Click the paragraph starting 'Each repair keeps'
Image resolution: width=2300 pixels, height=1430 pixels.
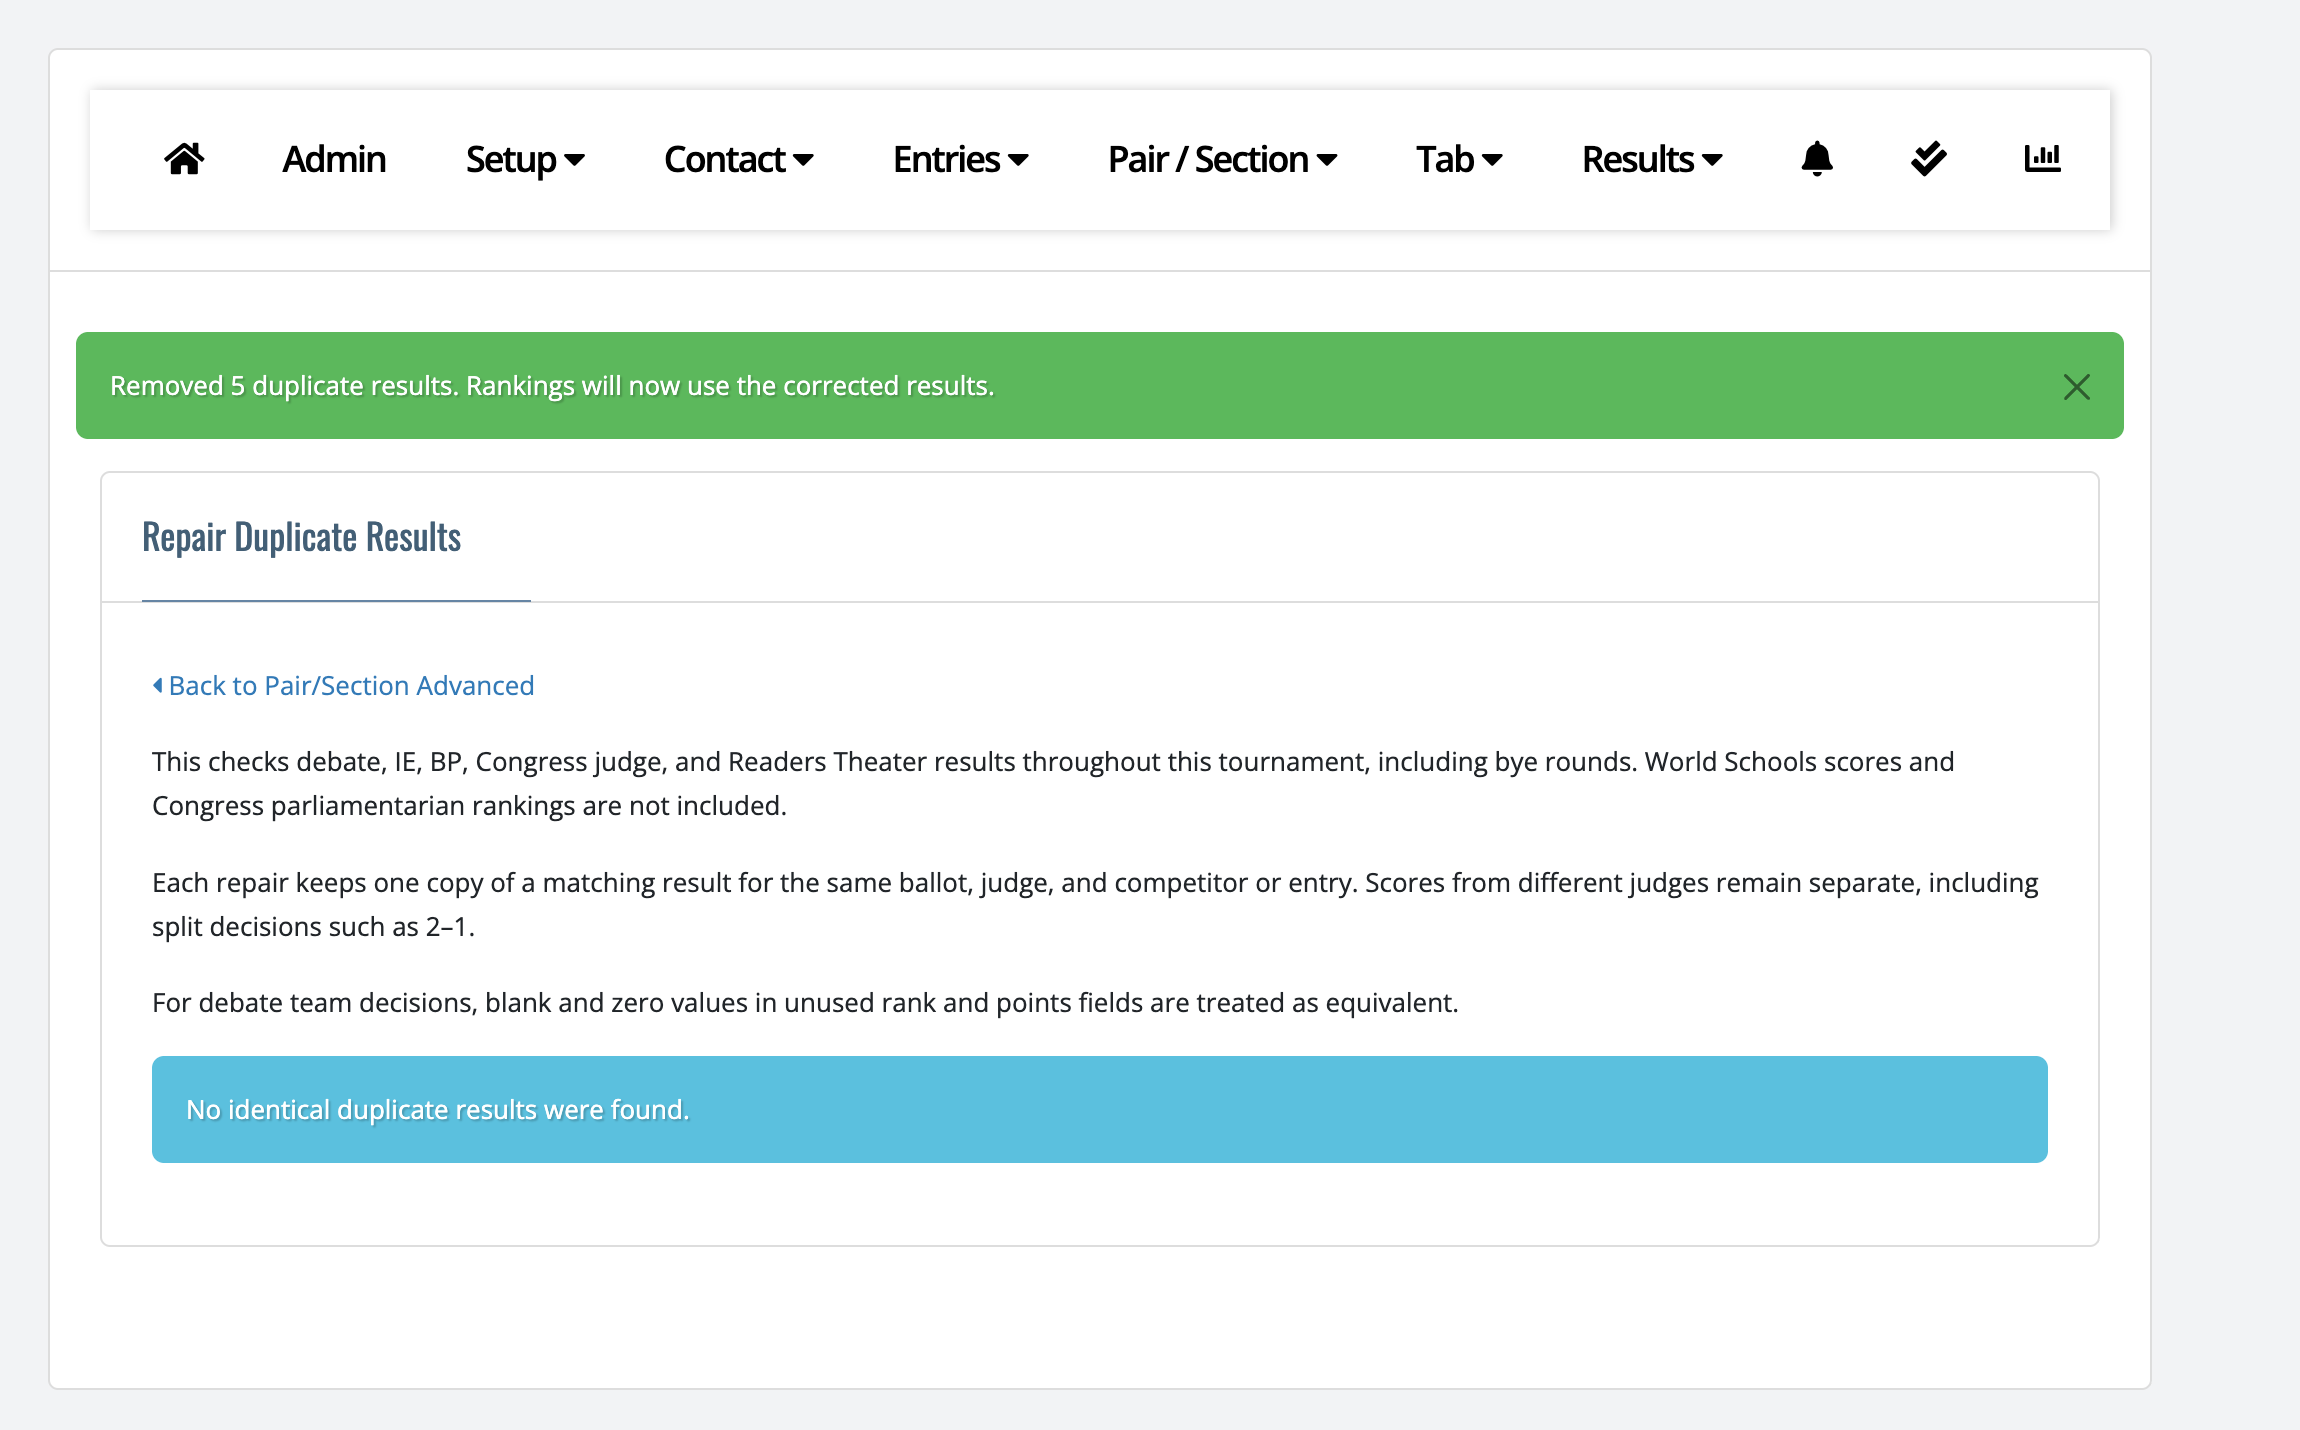1095,905
